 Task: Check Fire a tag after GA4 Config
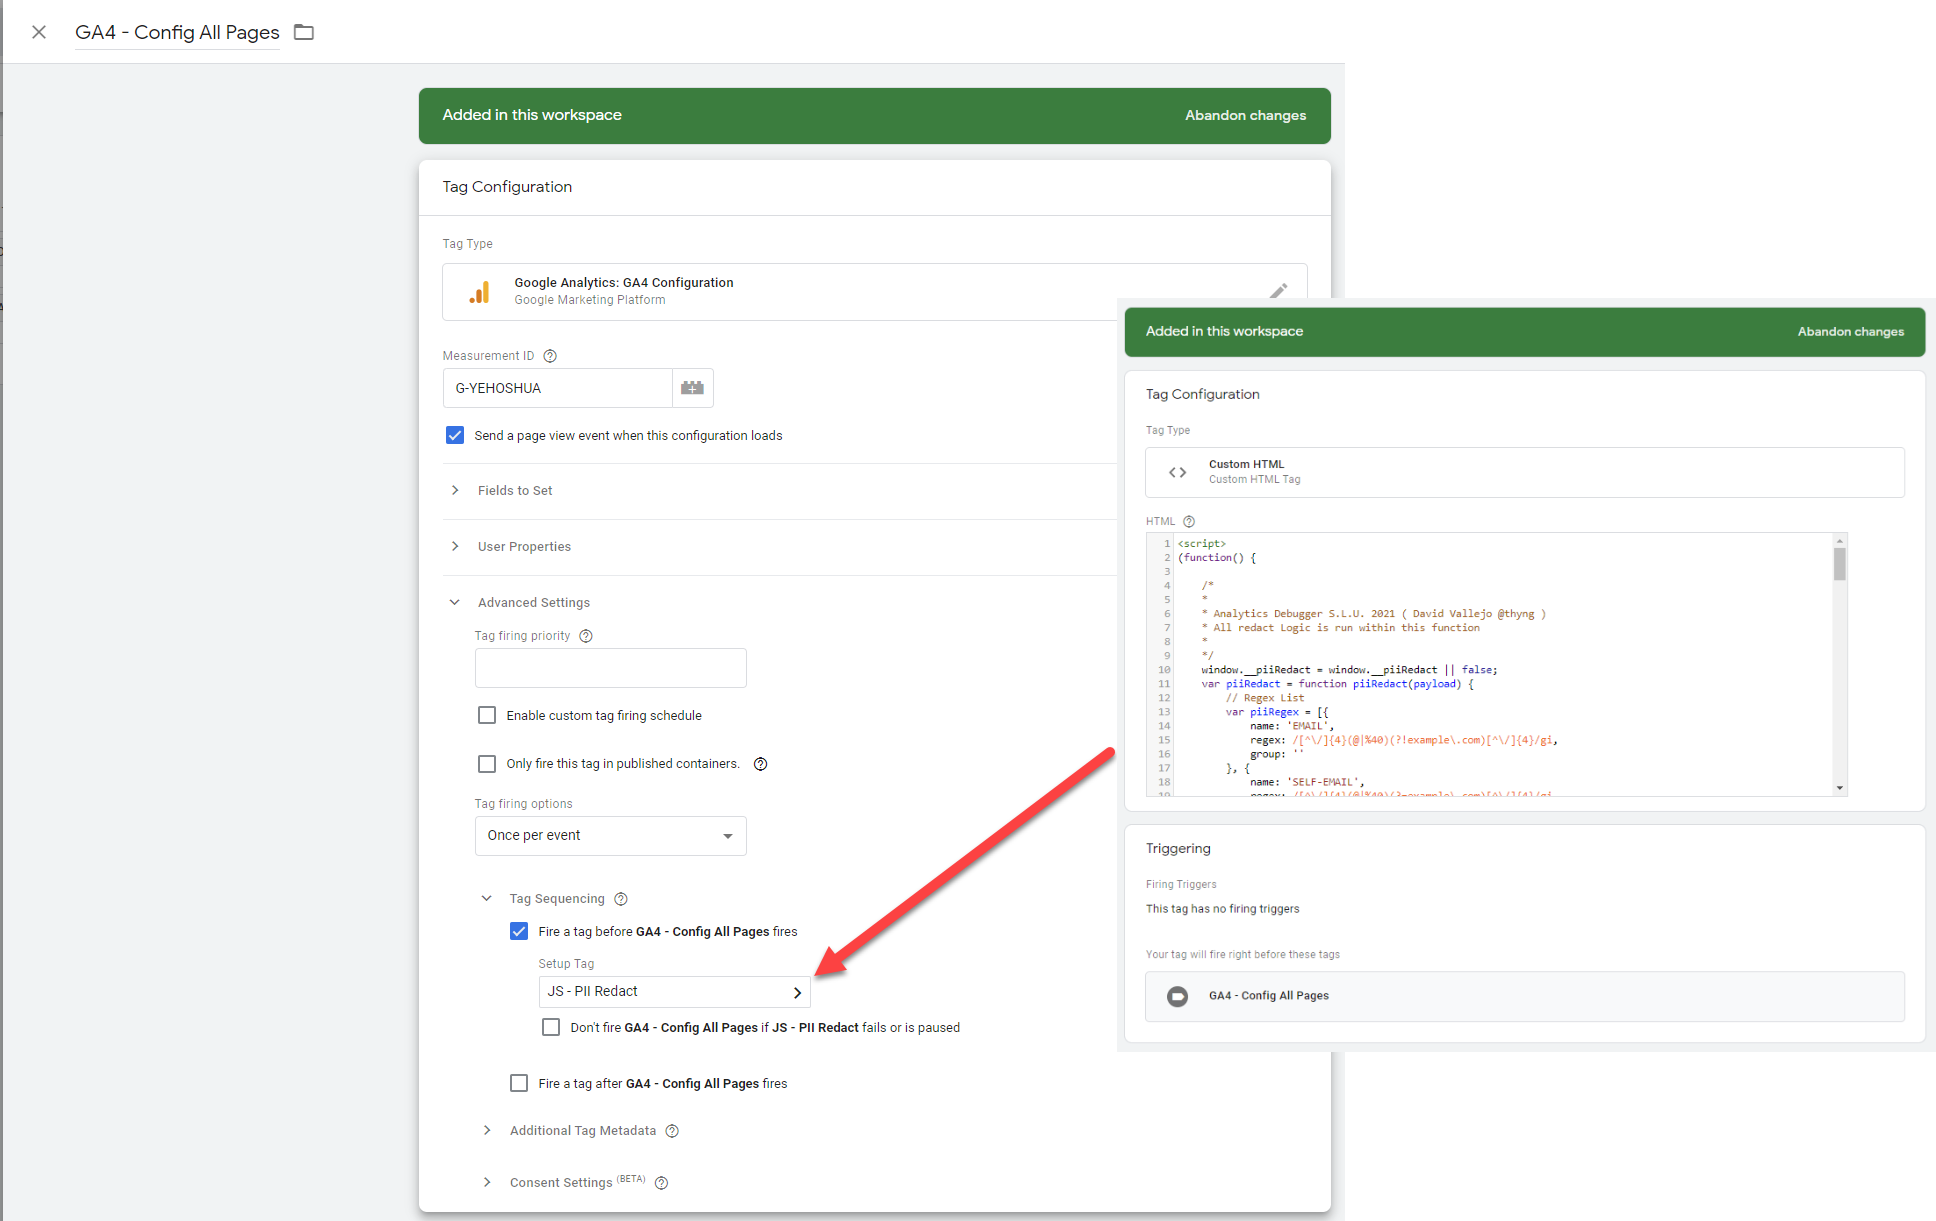pyautogui.click(x=519, y=1083)
